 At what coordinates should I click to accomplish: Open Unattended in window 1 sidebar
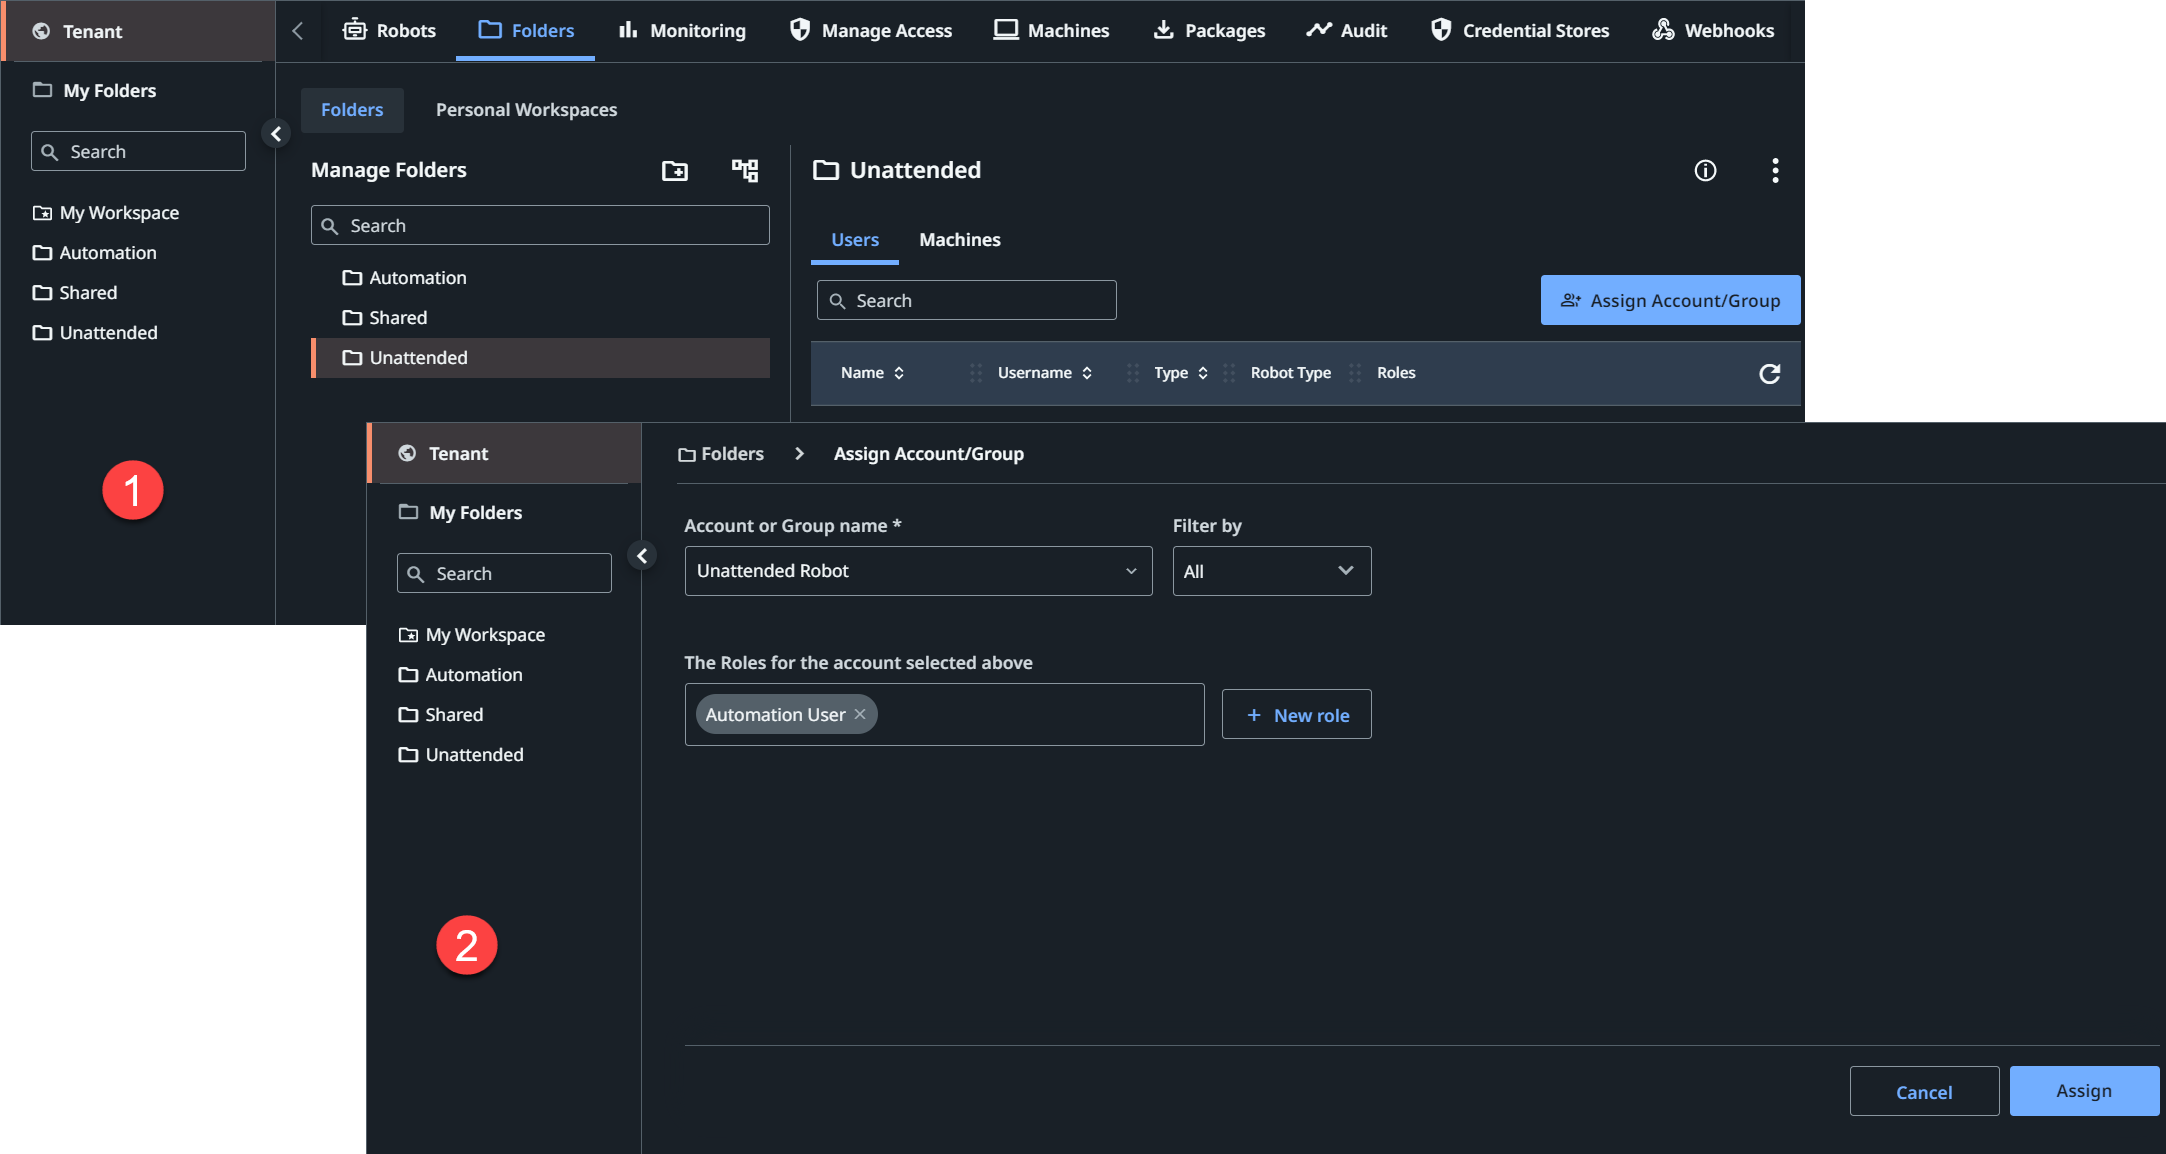pos(95,333)
